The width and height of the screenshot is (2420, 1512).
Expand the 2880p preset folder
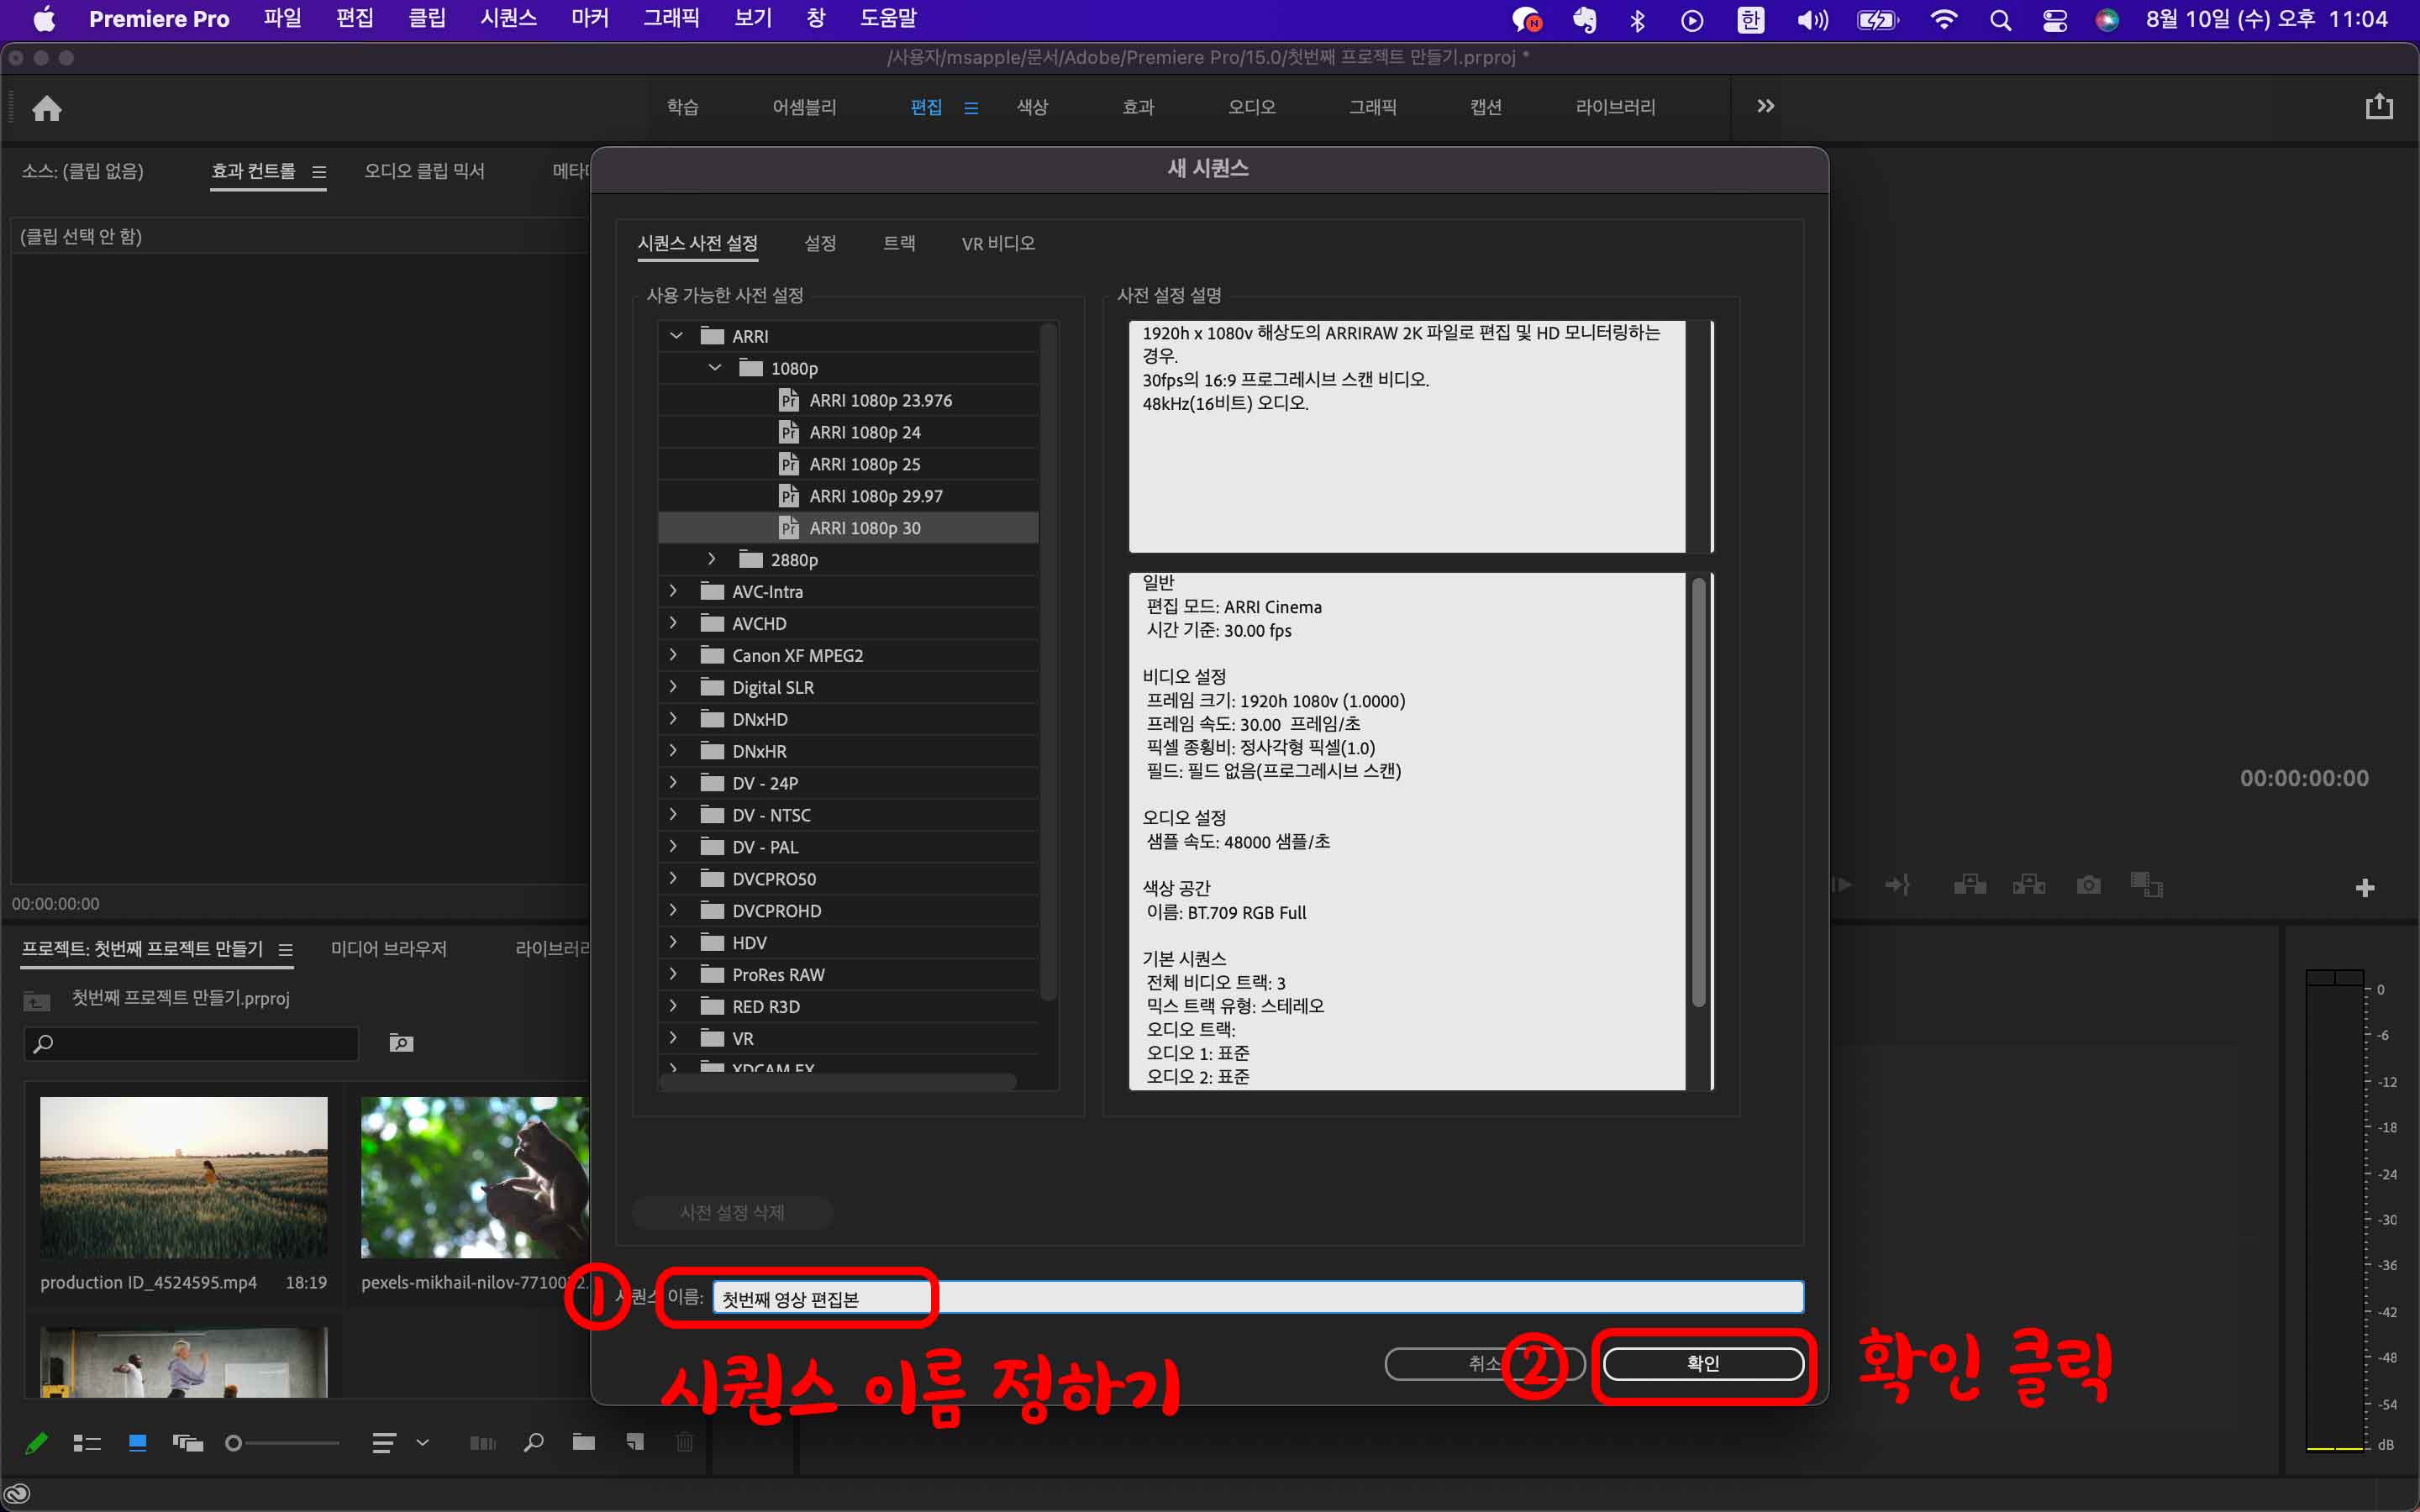(x=712, y=559)
